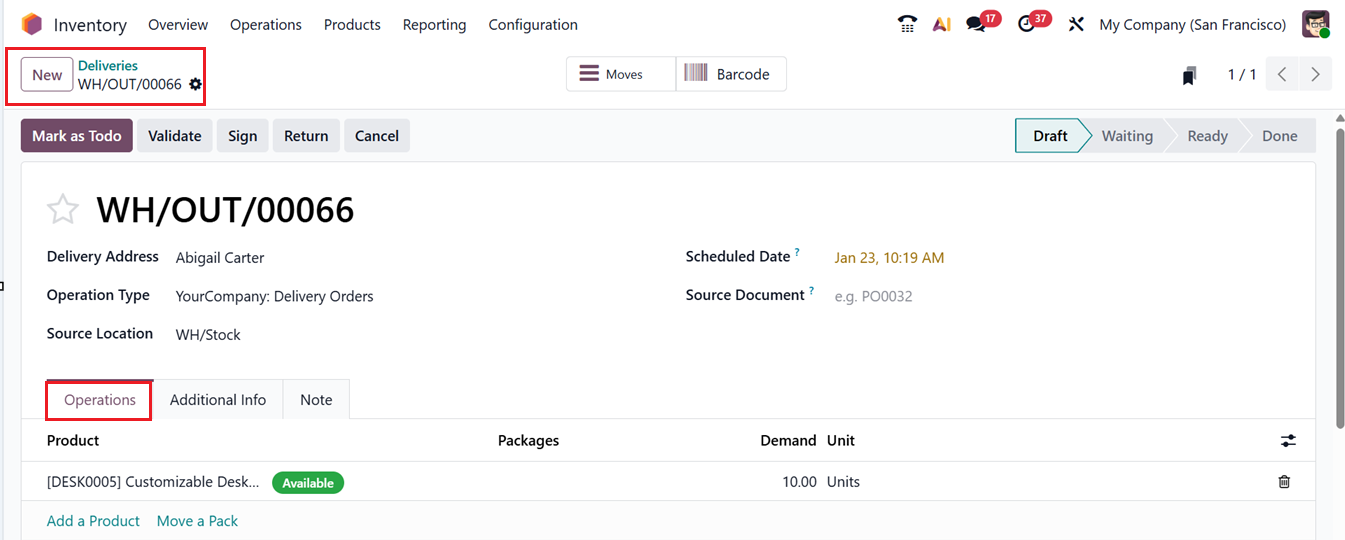The width and height of the screenshot is (1345, 540).
Task: Click the bookmark icon near the pager
Action: (1189, 75)
